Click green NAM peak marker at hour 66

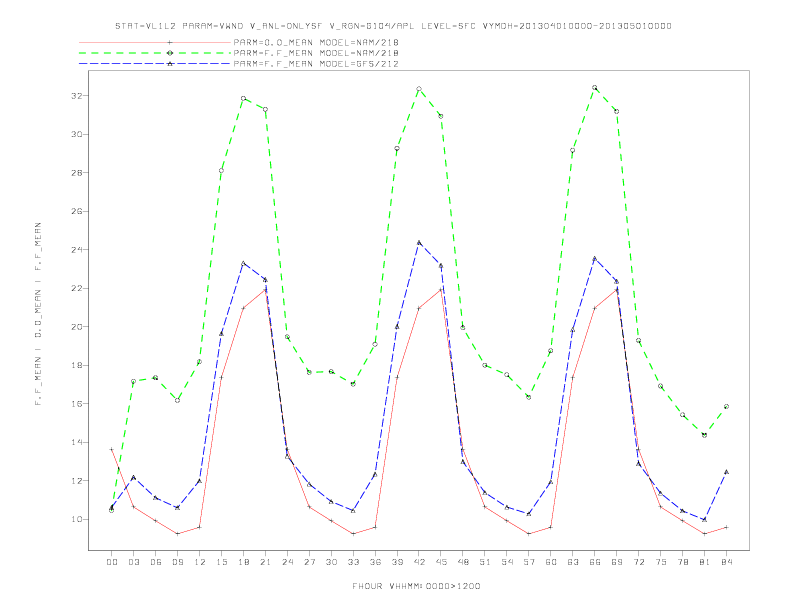(595, 88)
